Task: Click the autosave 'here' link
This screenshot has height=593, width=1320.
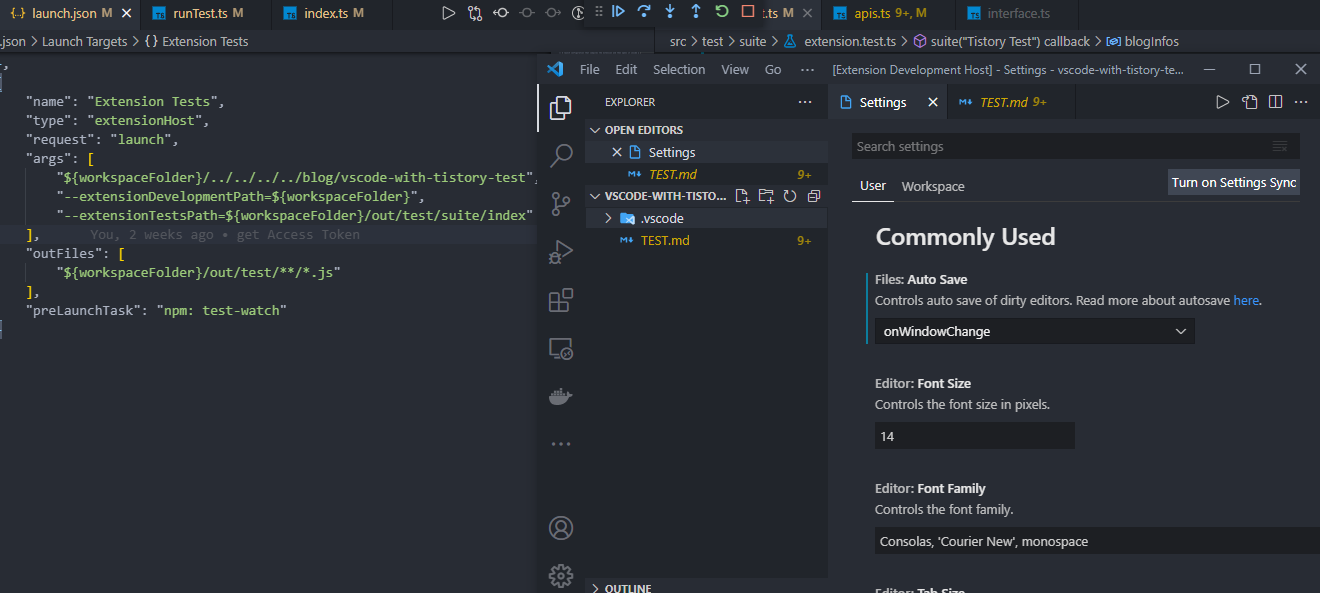Action: click(x=1246, y=300)
